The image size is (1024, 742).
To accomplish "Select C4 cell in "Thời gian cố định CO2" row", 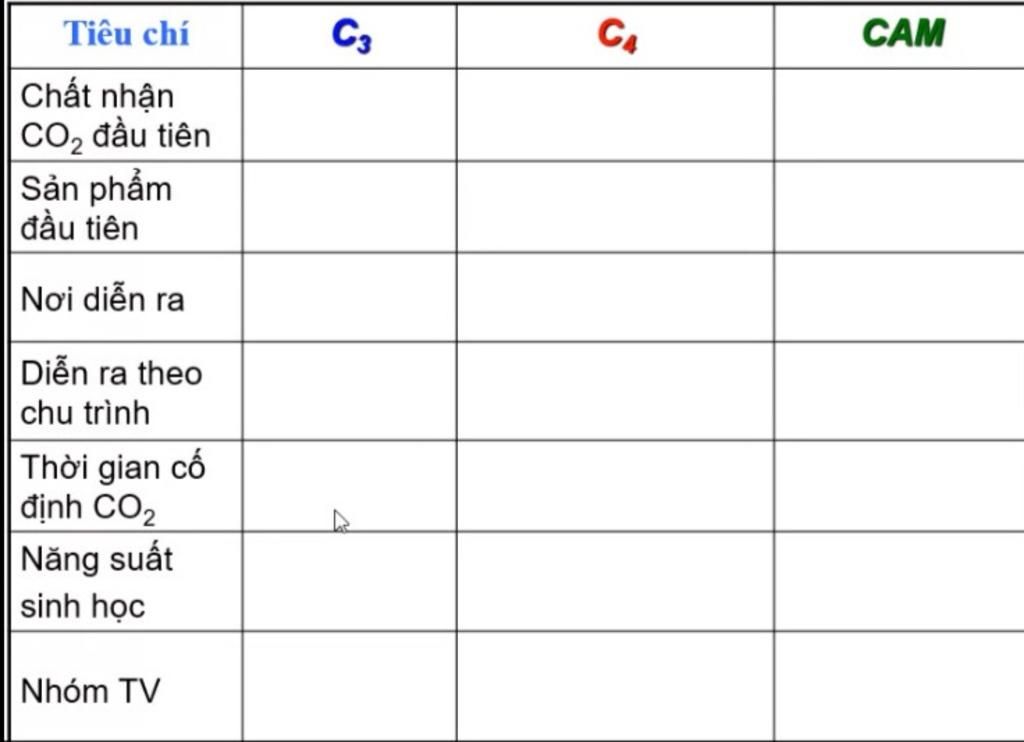I will (615, 486).
